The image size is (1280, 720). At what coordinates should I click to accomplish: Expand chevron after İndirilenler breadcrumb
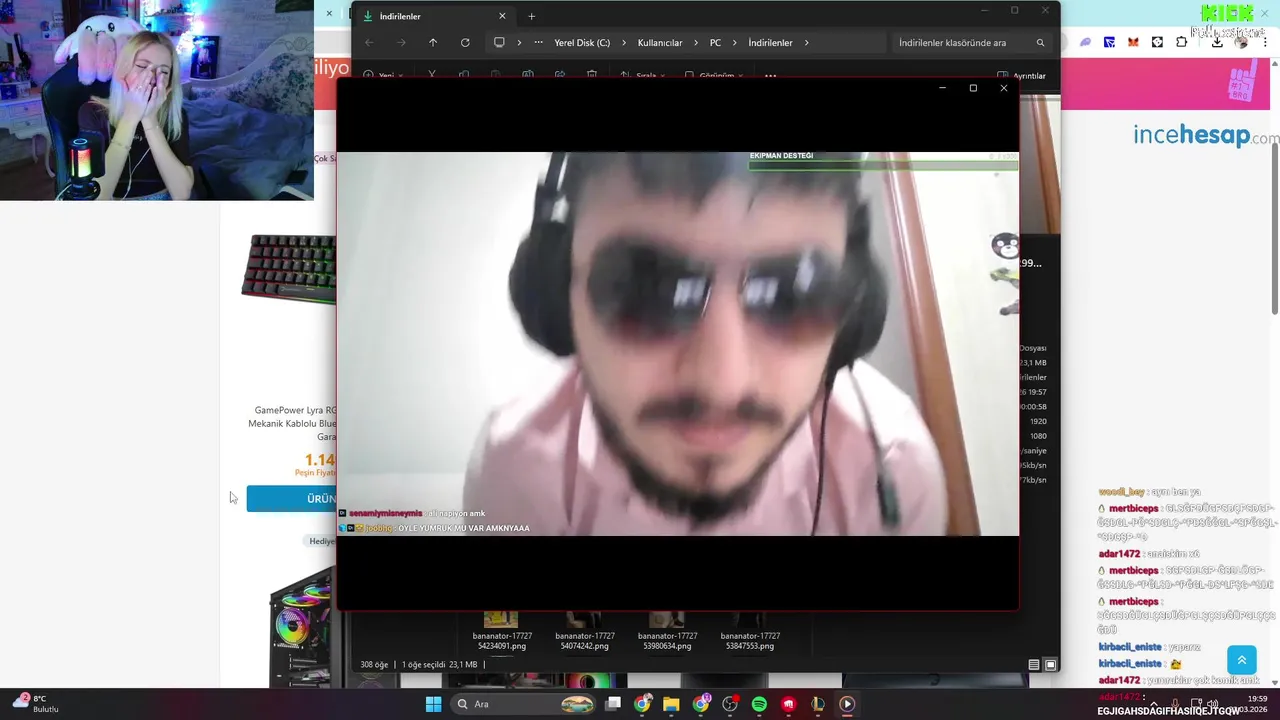click(x=806, y=43)
